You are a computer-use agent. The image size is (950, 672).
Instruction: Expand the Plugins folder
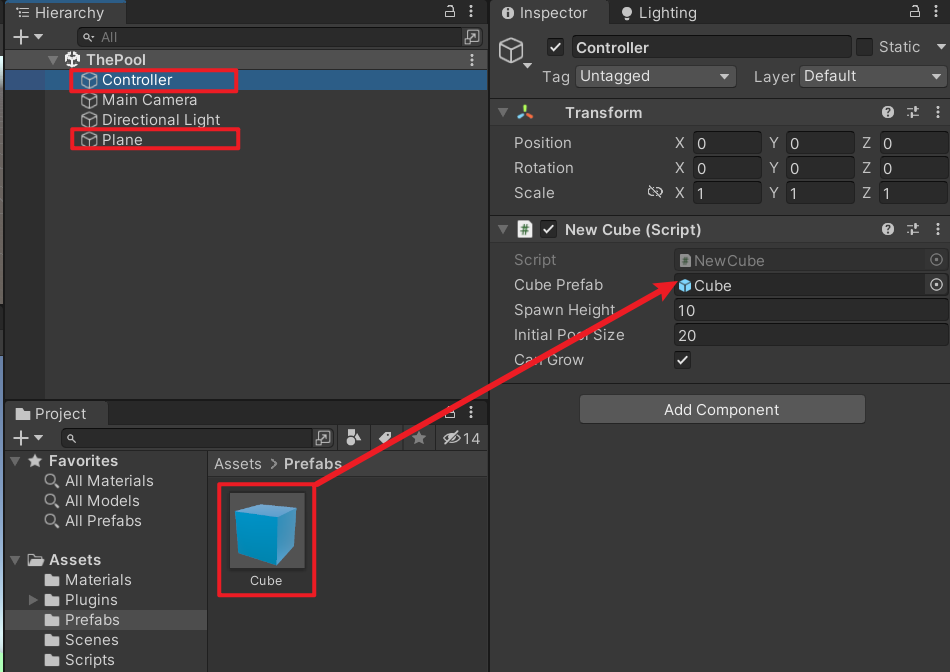(33, 599)
